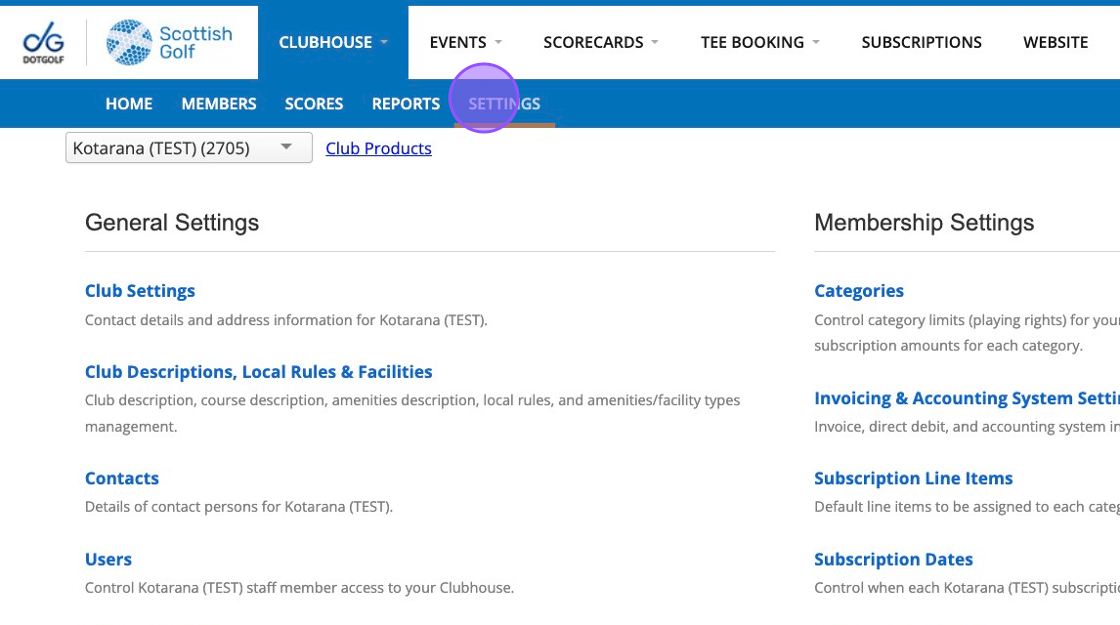Click the Scottish Golf logo
Image resolution: width=1120 pixels, height=625 pixels.
[169, 42]
